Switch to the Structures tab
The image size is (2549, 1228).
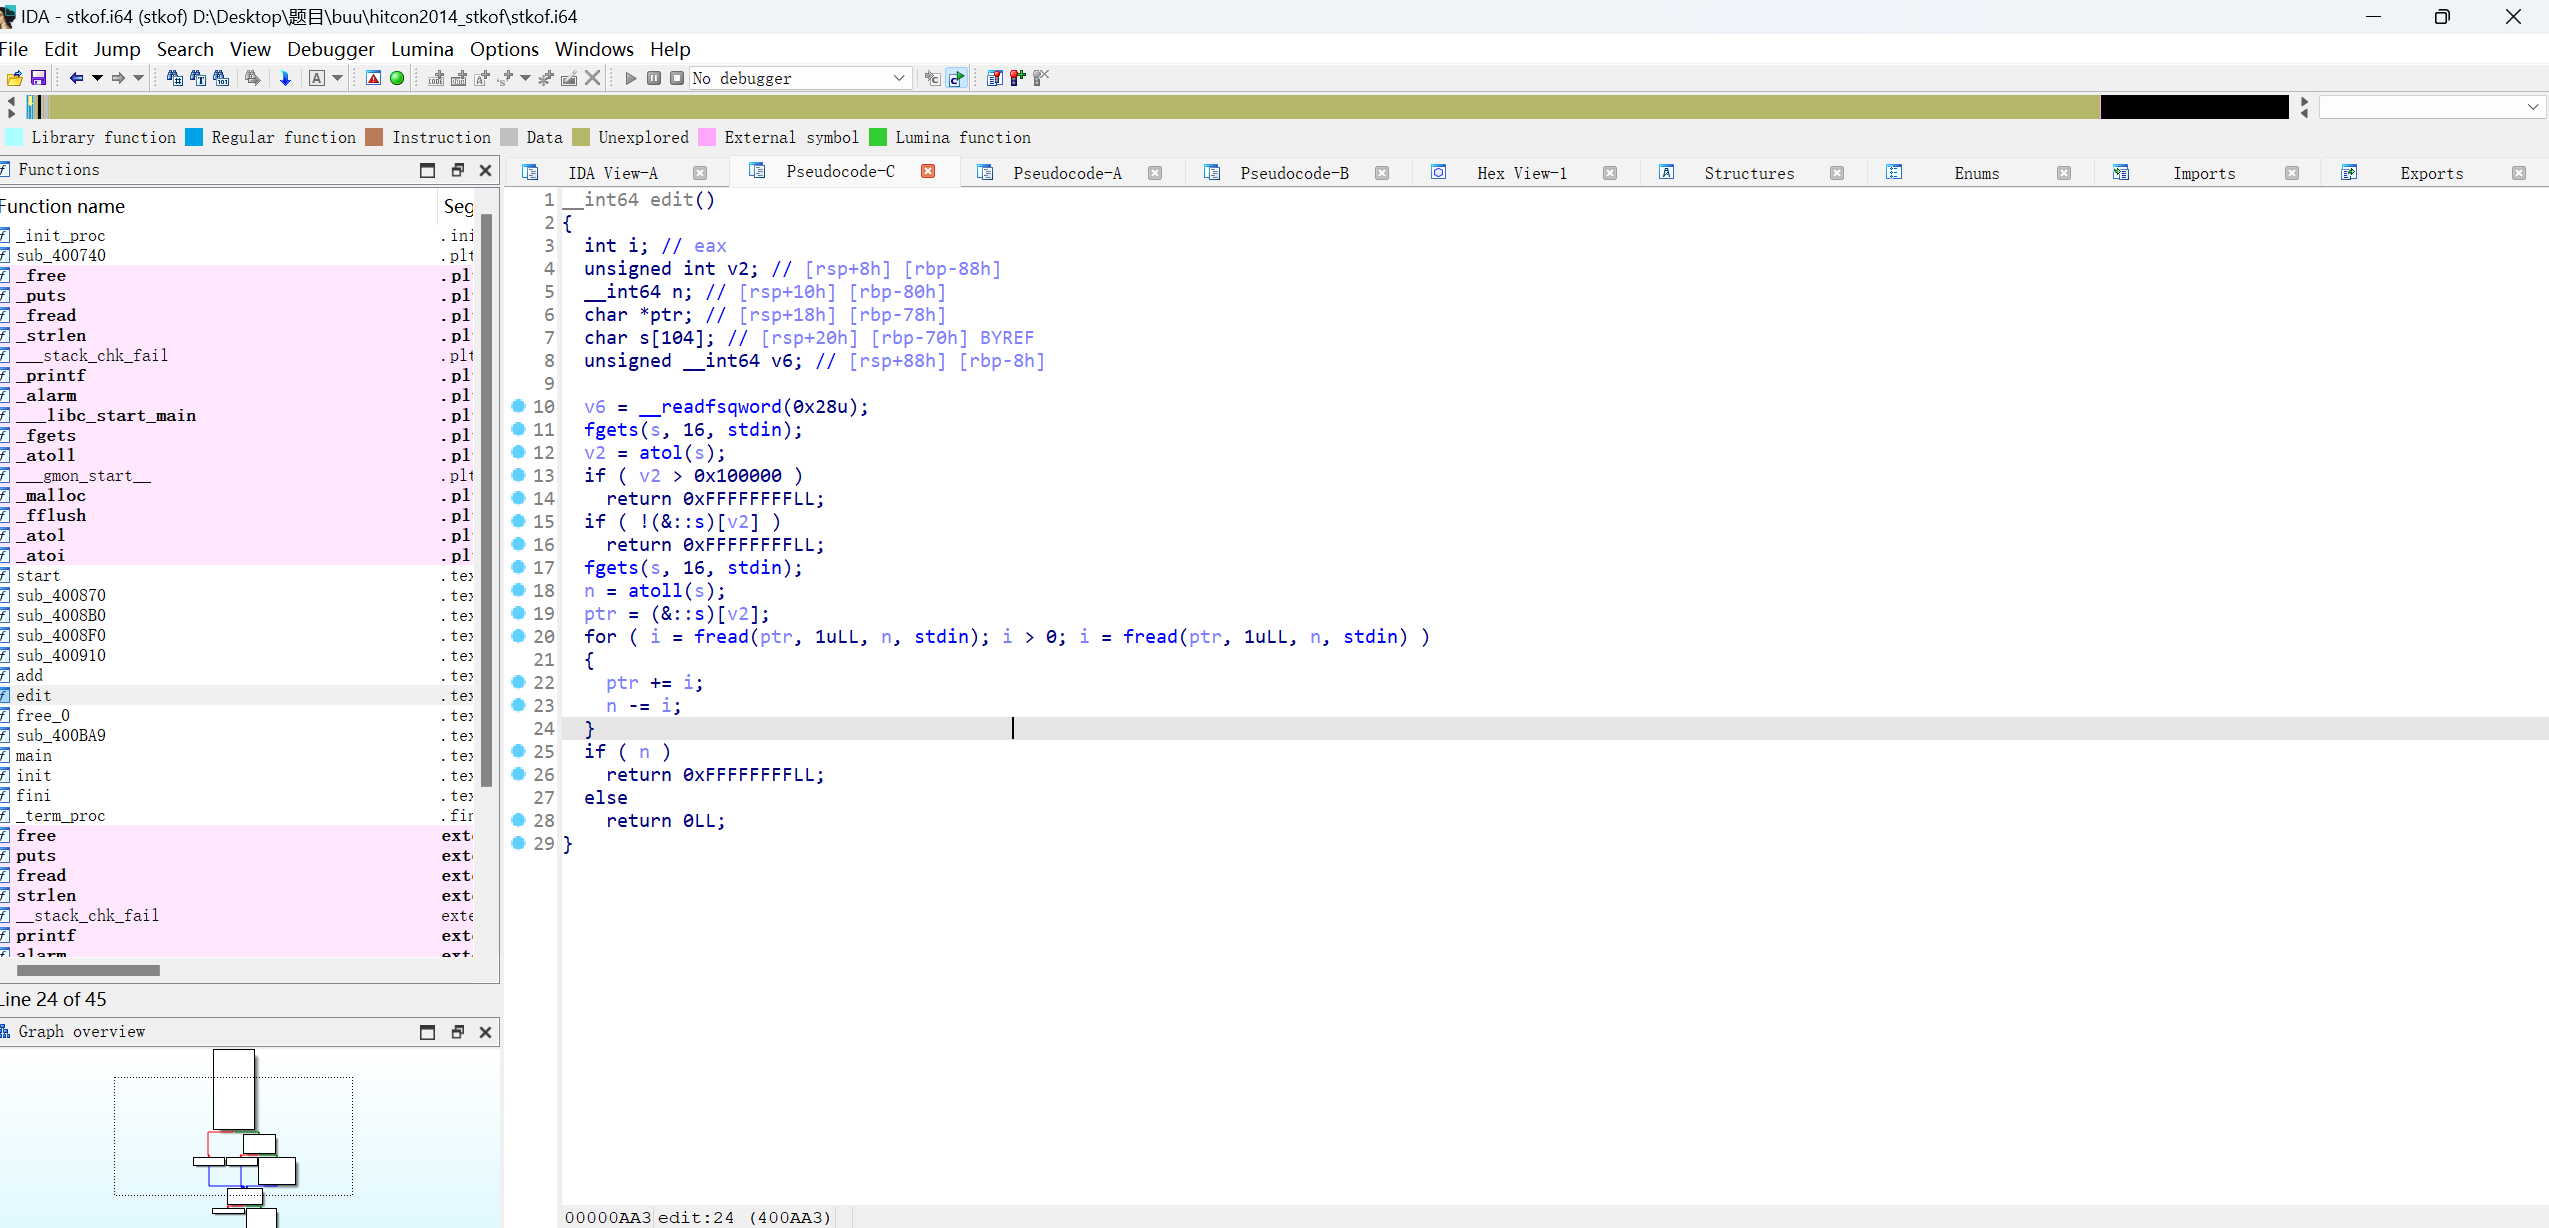coord(1749,173)
